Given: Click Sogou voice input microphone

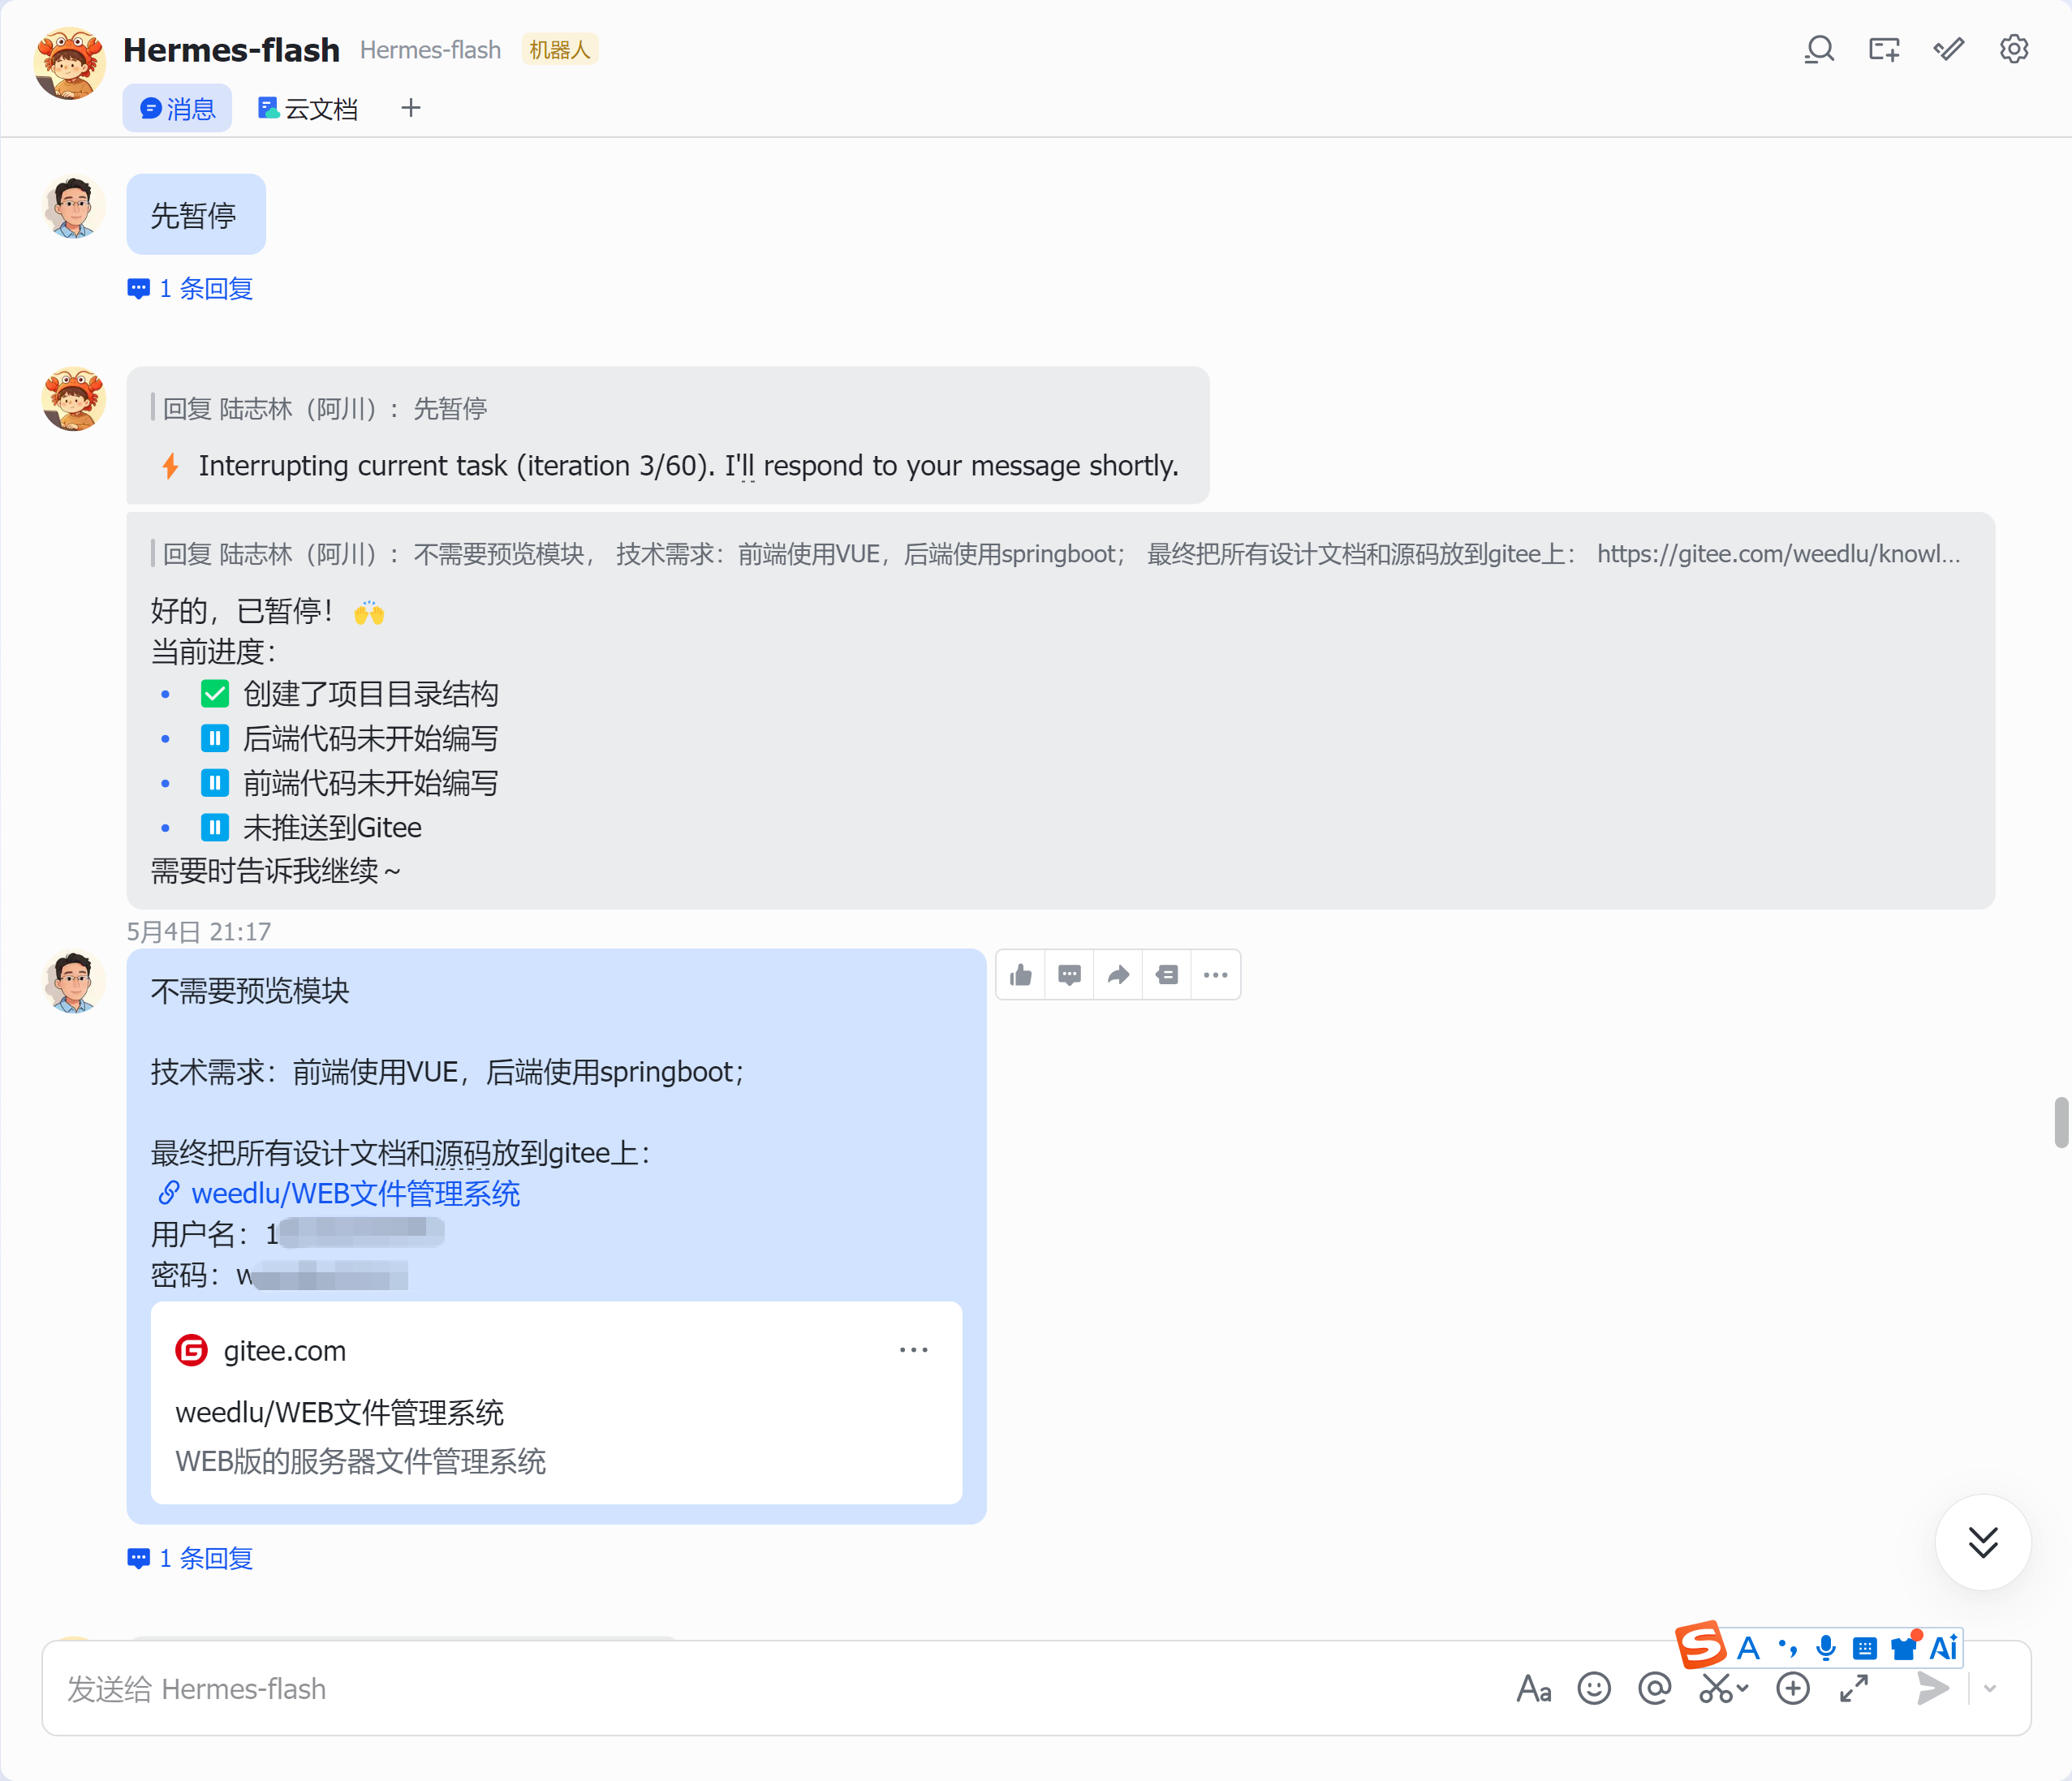Looking at the screenshot, I should (x=1826, y=1648).
